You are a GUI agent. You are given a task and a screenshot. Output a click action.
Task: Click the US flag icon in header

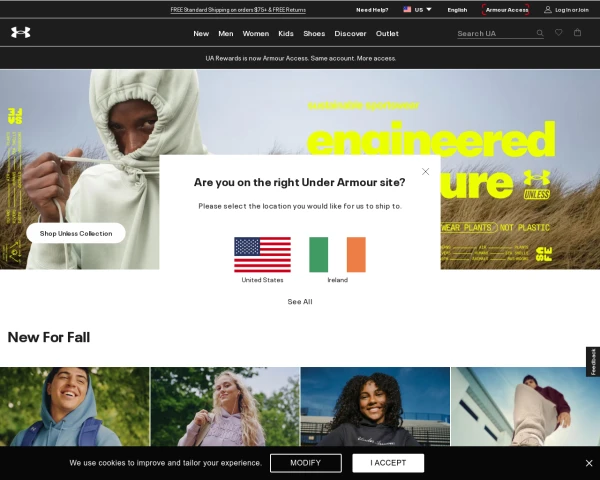click(x=407, y=10)
